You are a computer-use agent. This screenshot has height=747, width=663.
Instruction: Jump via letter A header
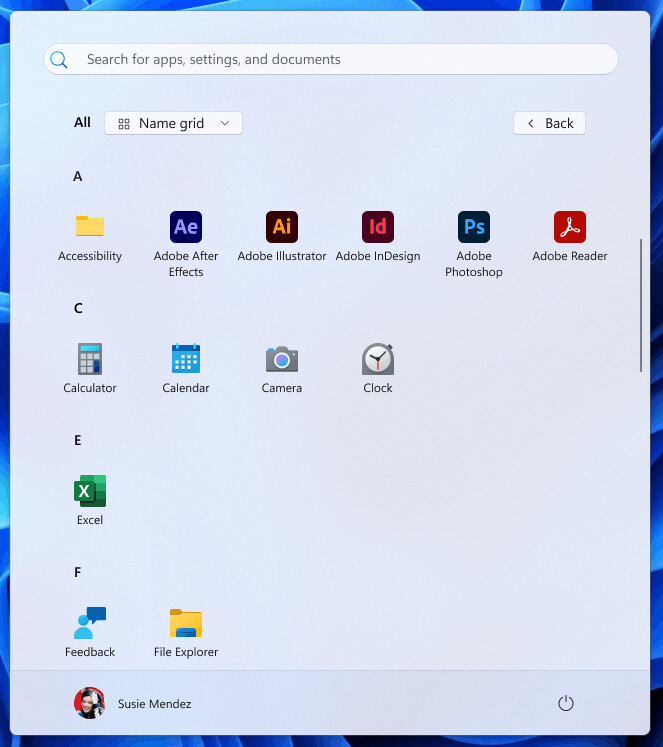78,177
